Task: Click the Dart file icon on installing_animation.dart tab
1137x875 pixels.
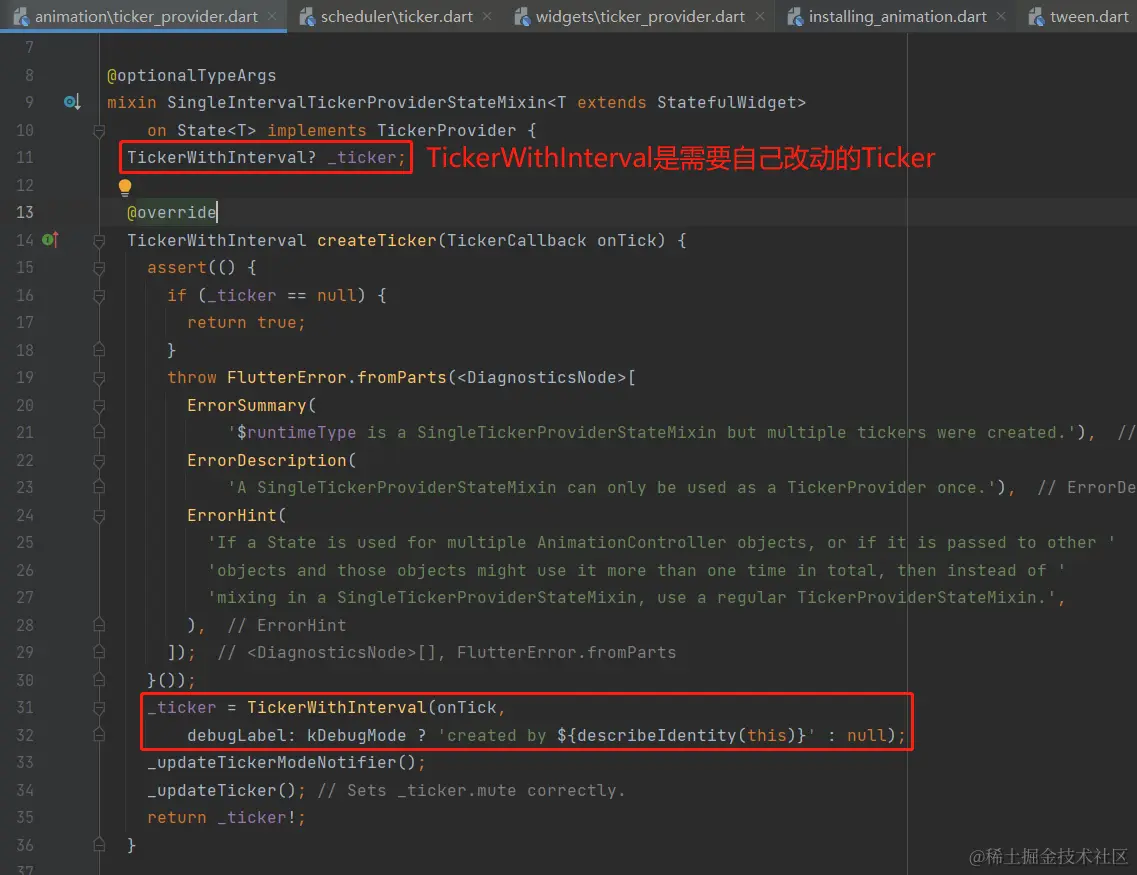Action: tap(795, 16)
